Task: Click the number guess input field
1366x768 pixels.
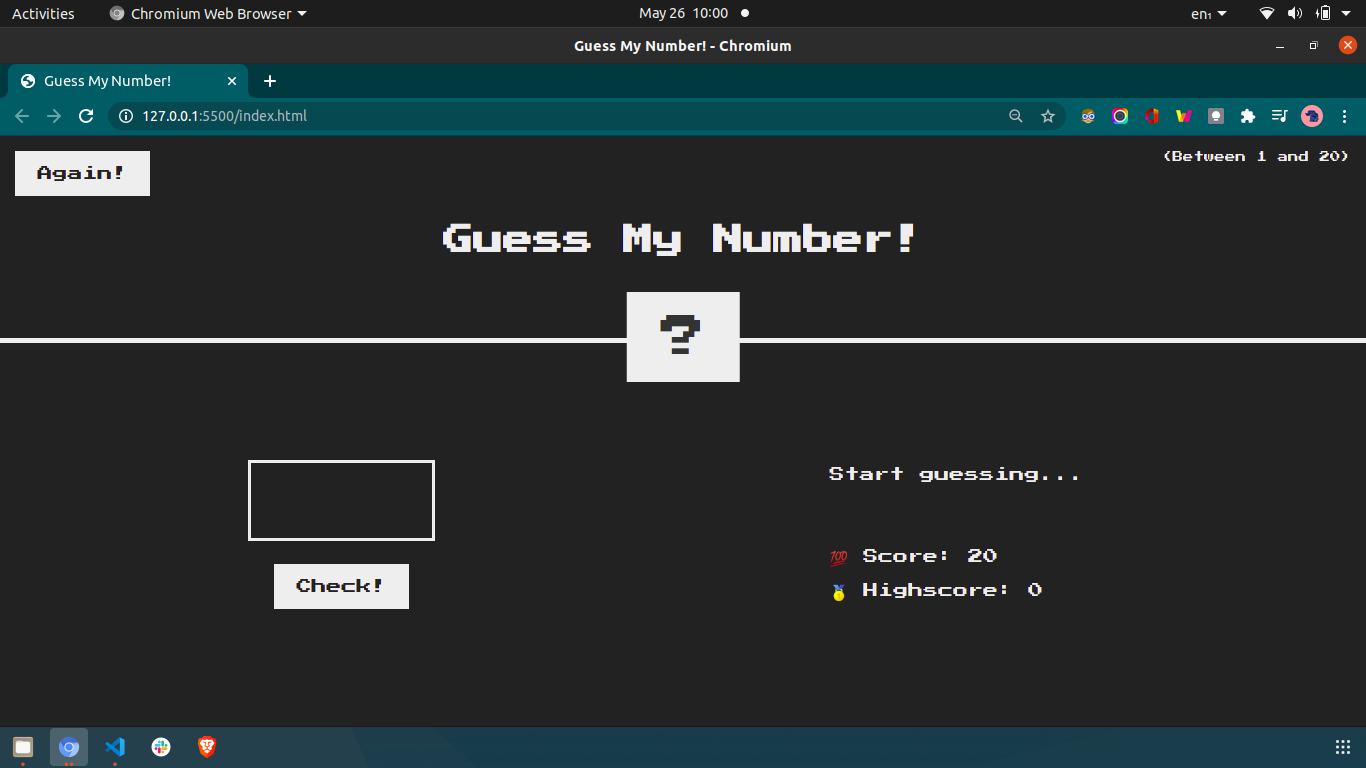Action: (x=341, y=500)
